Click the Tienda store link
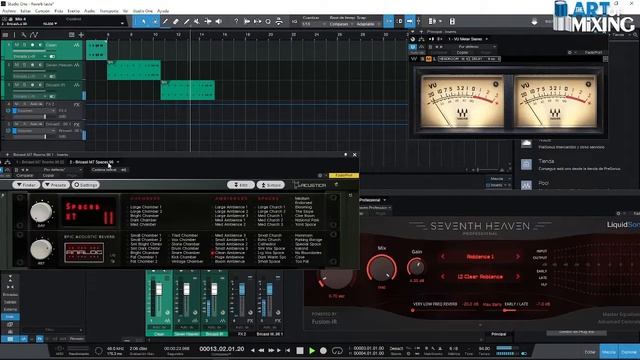The width and height of the screenshot is (640, 360). point(546,162)
